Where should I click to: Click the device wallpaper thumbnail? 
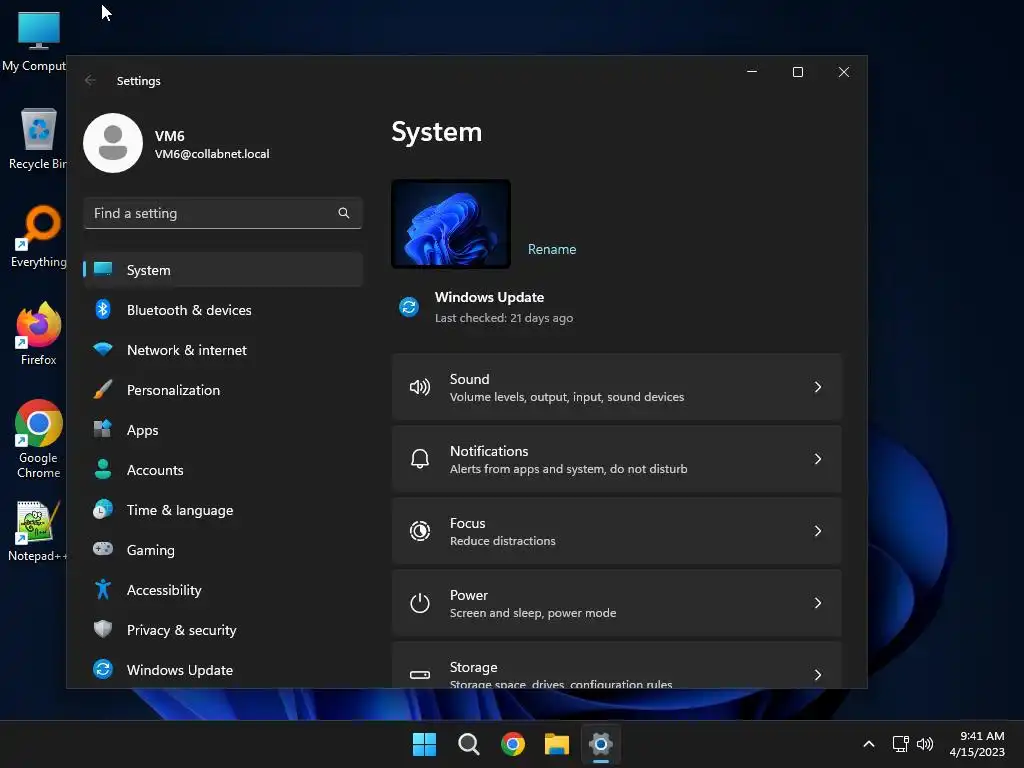pos(451,223)
